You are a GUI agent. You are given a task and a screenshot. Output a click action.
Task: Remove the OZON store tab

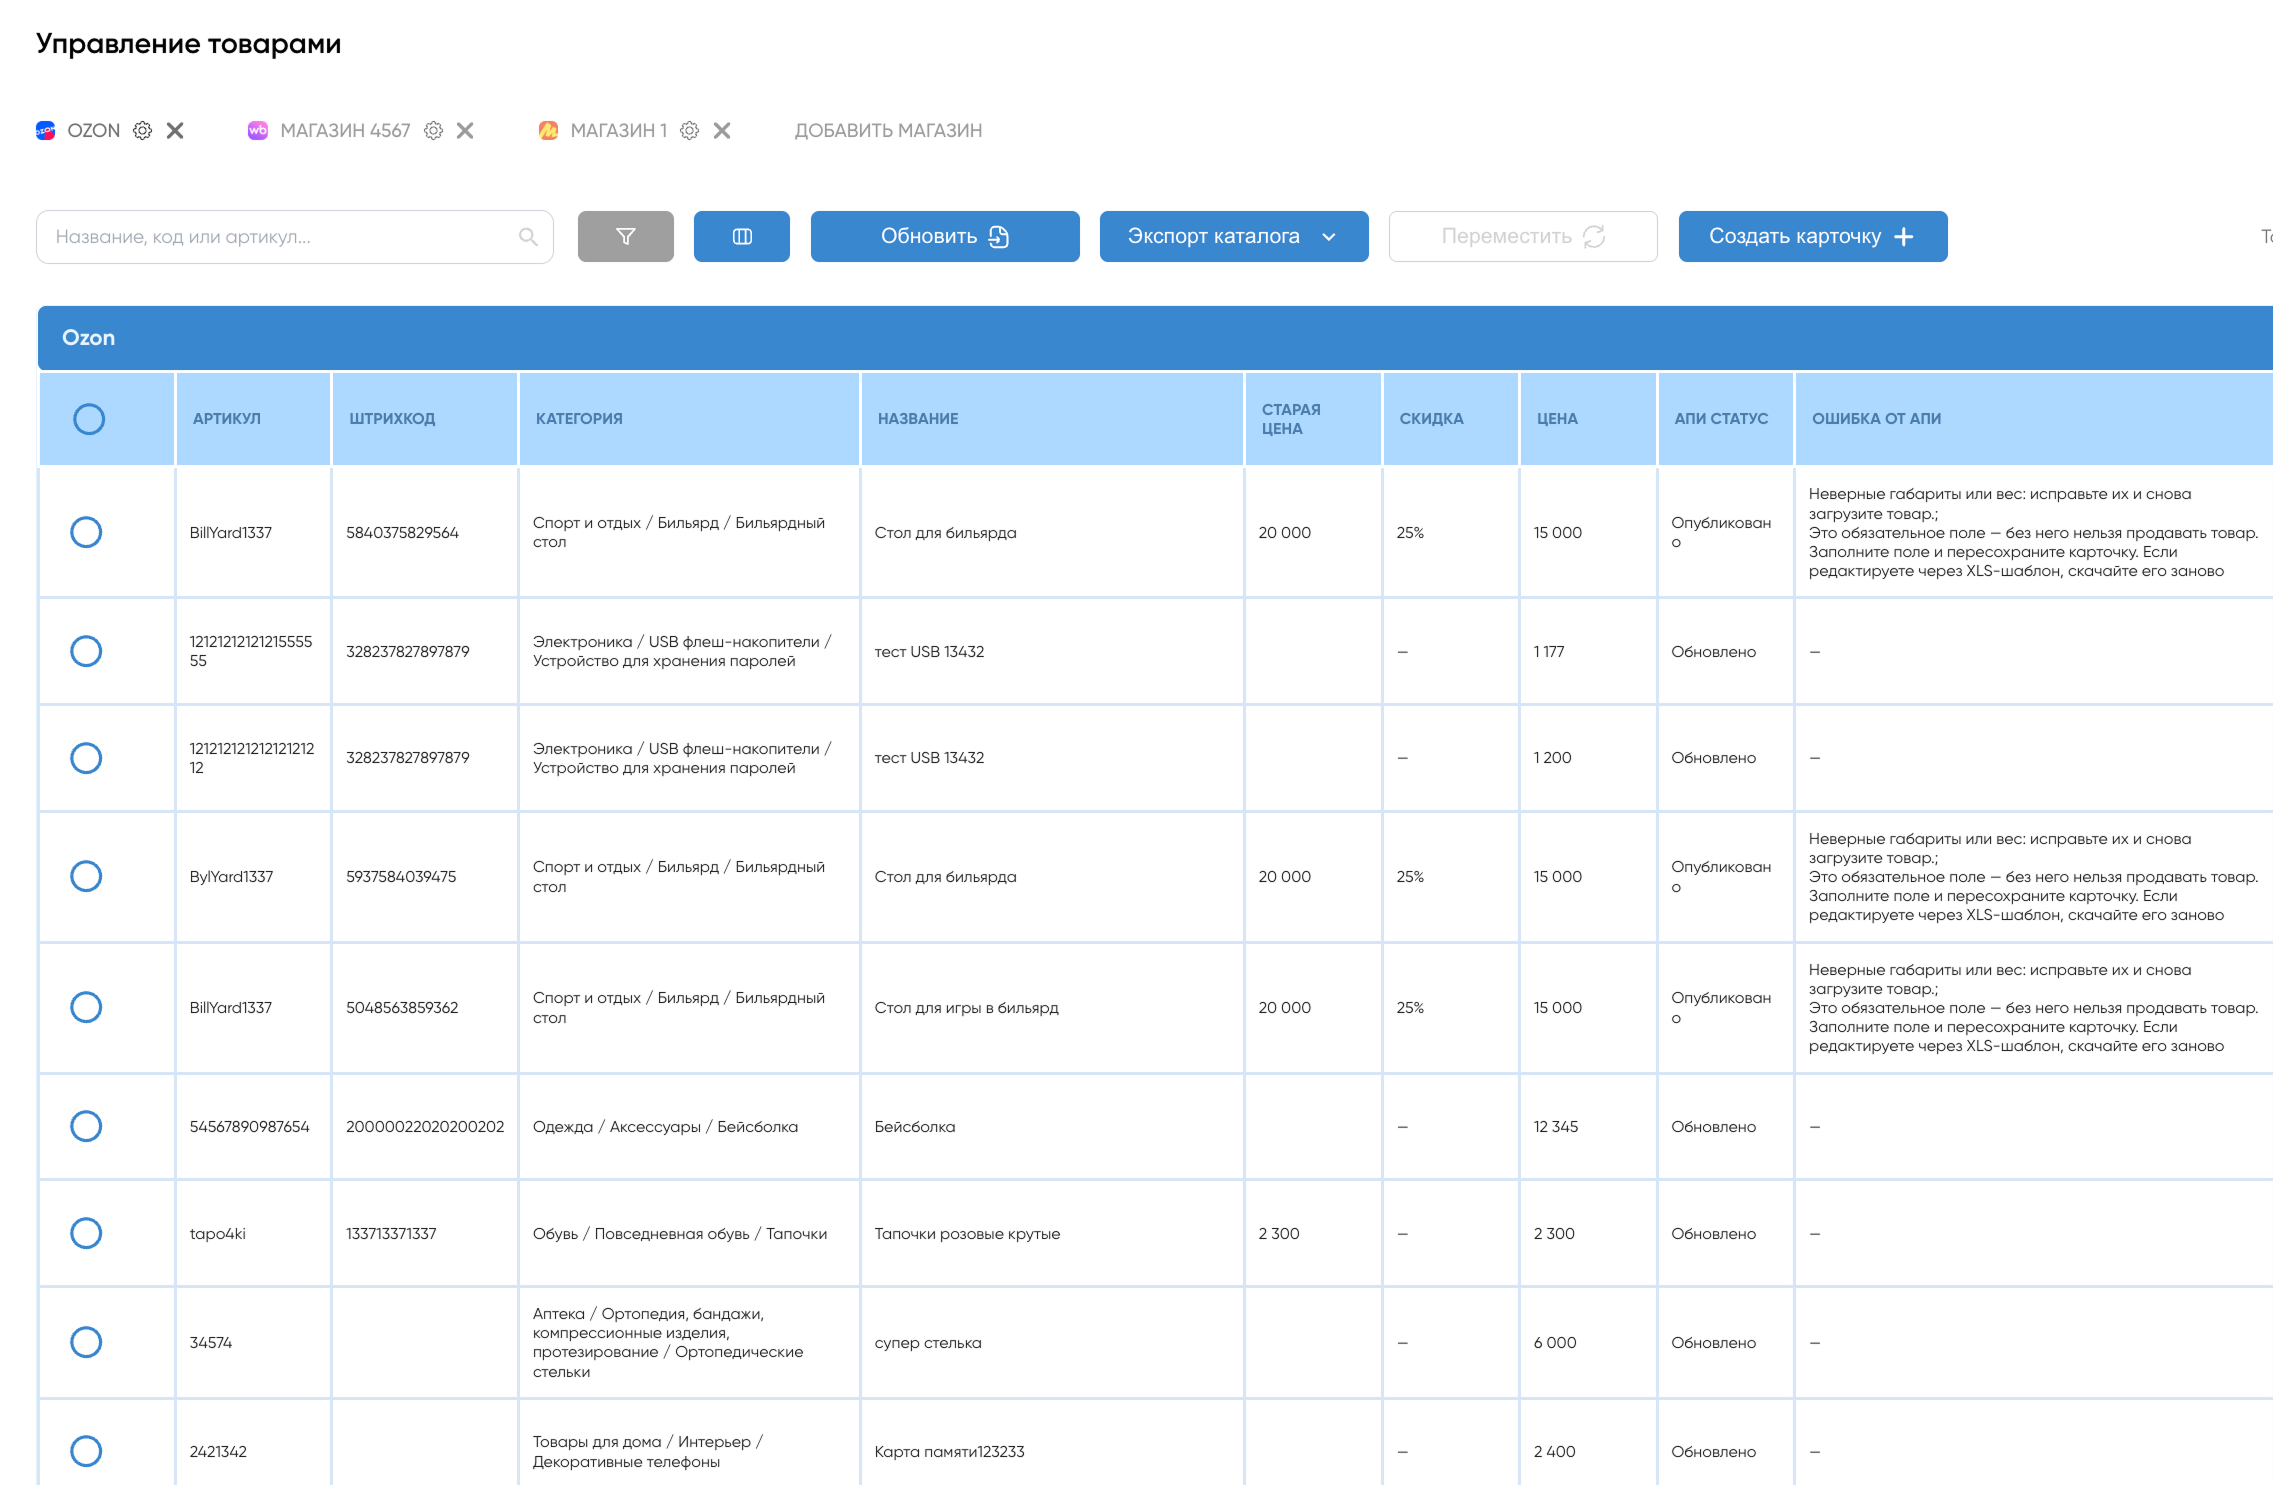point(175,131)
